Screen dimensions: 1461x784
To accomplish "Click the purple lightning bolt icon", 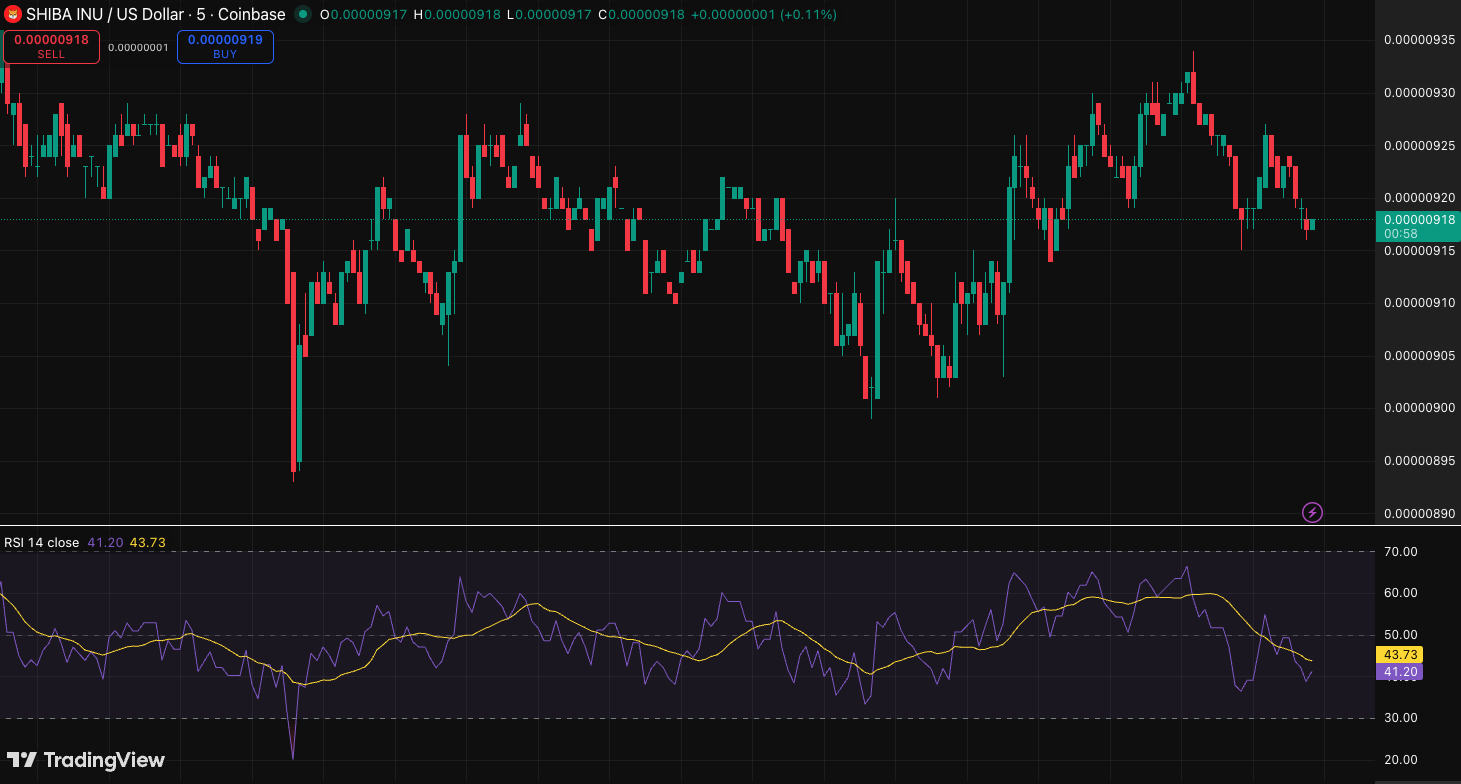I will pyautogui.click(x=1312, y=513).
